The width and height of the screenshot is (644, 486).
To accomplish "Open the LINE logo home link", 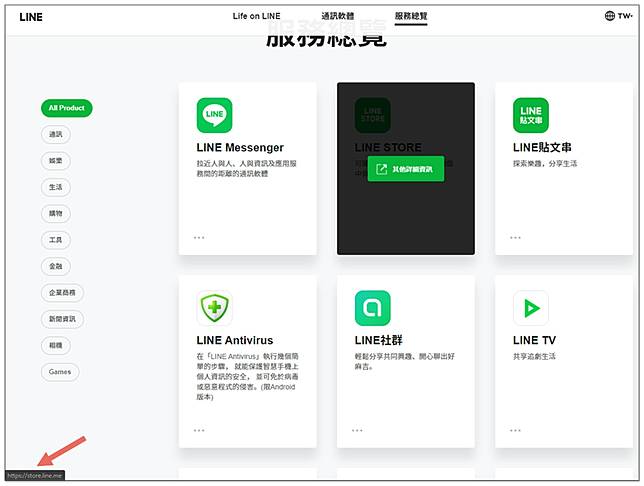I will (x=31, y=17).
